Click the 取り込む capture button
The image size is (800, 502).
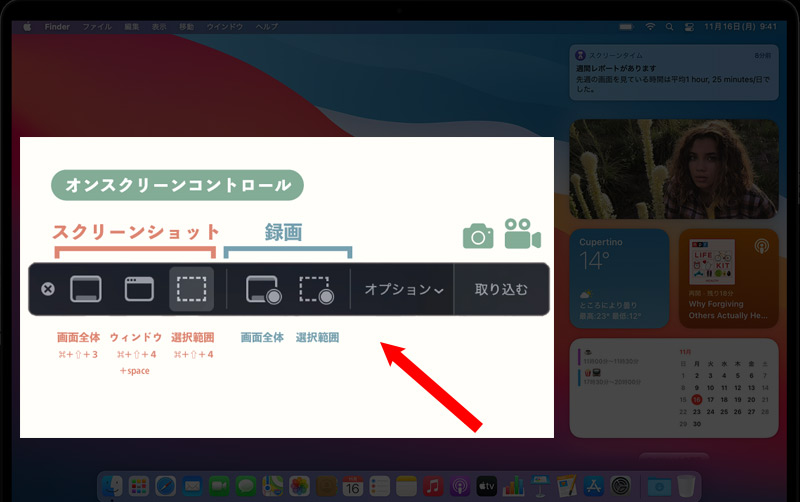pos(501,289)
